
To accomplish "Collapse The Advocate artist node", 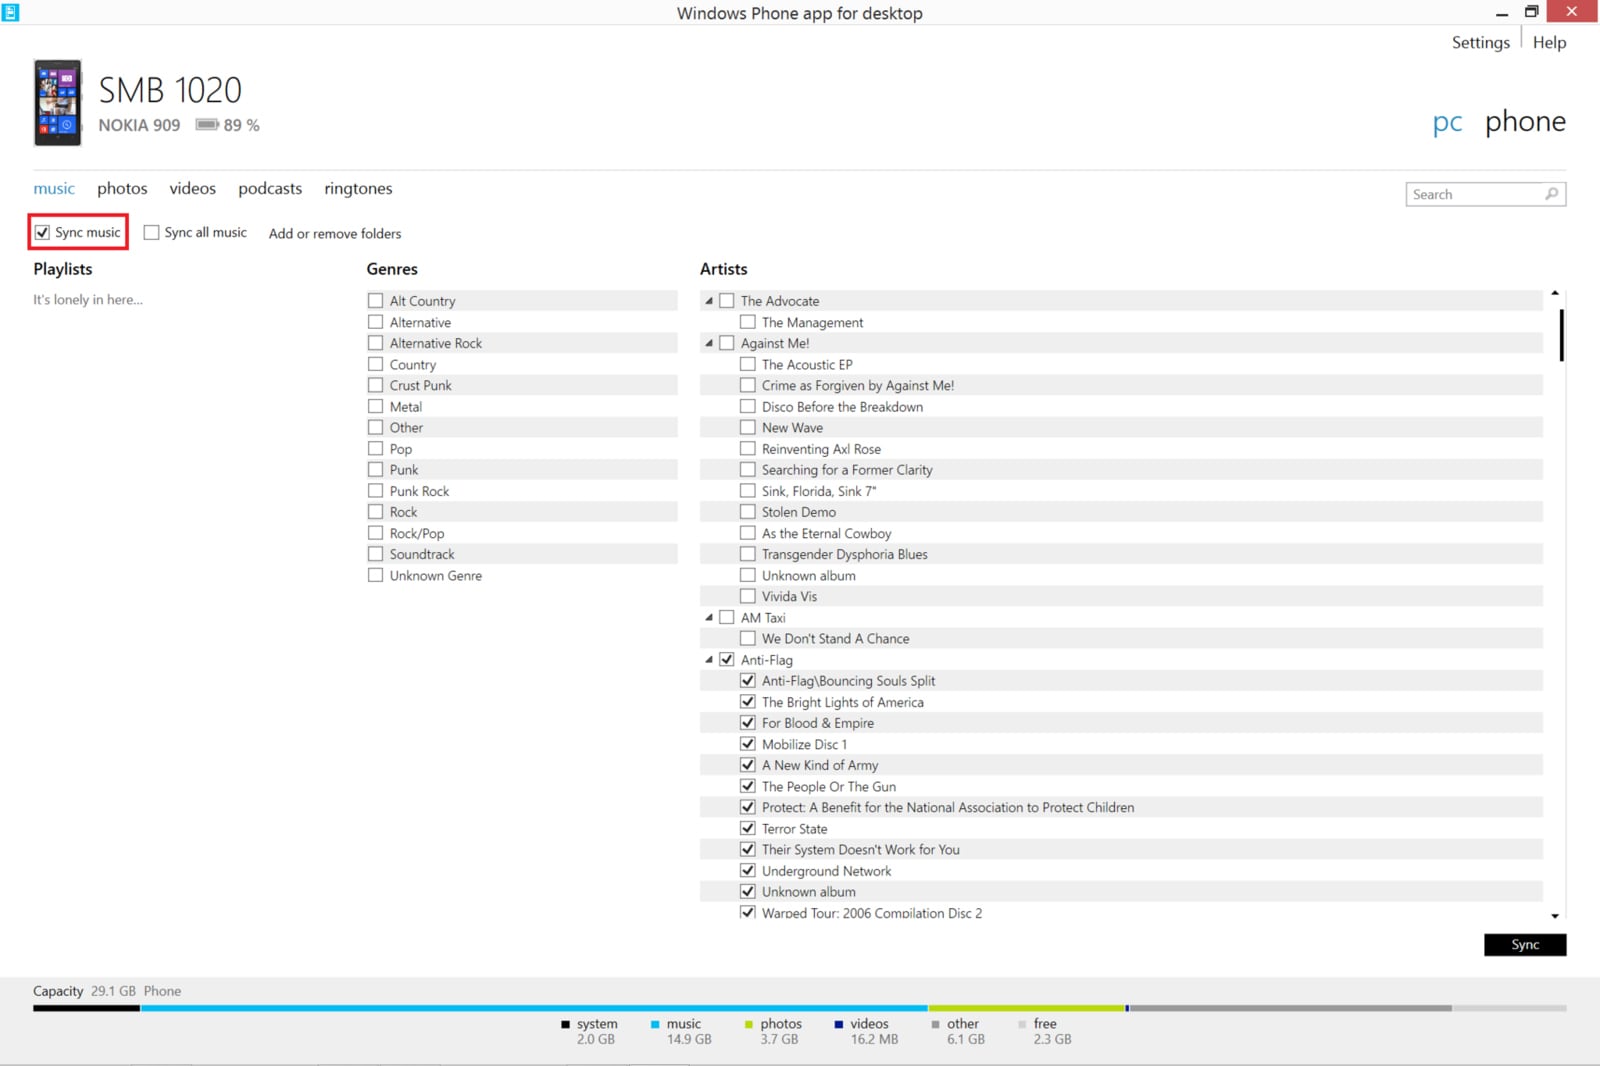I will (709, 301).
